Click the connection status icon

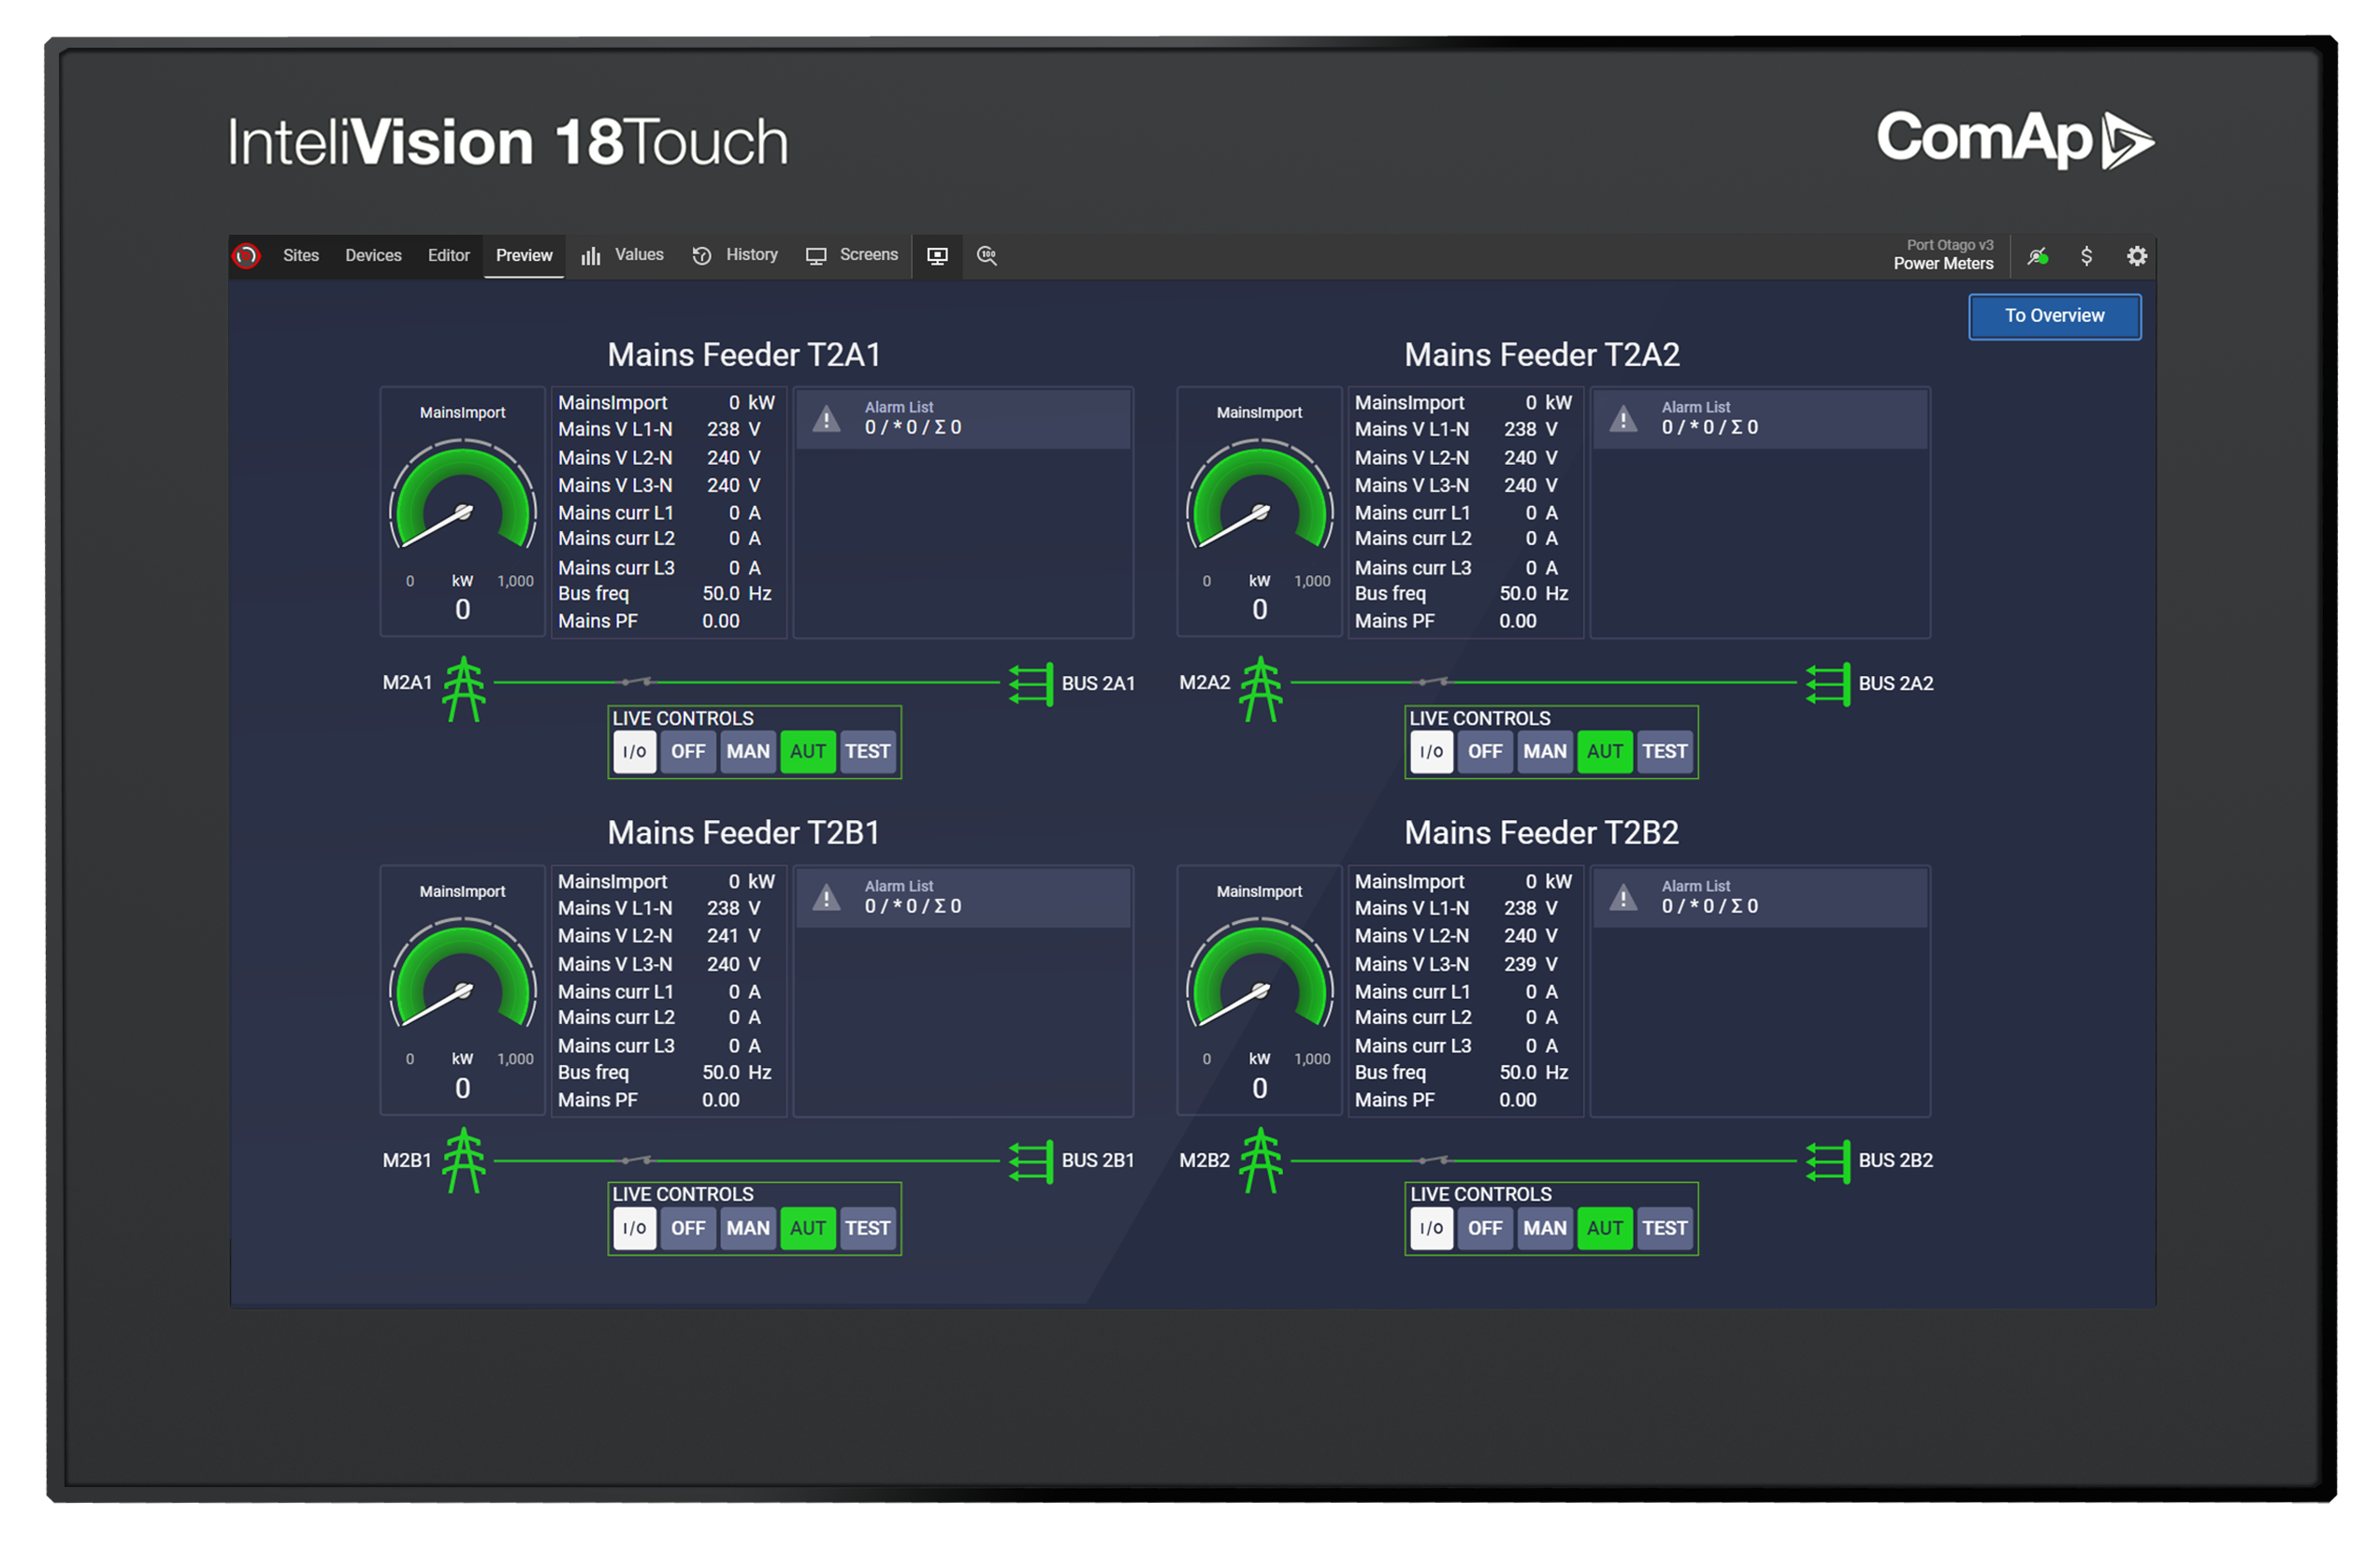click(x=2038, y=257)
